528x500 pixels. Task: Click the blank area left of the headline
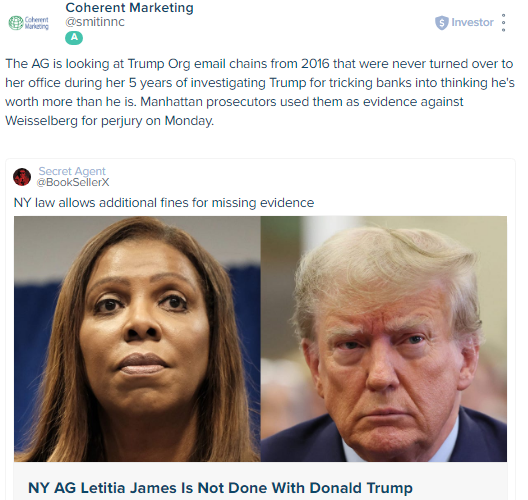point(21,488)
